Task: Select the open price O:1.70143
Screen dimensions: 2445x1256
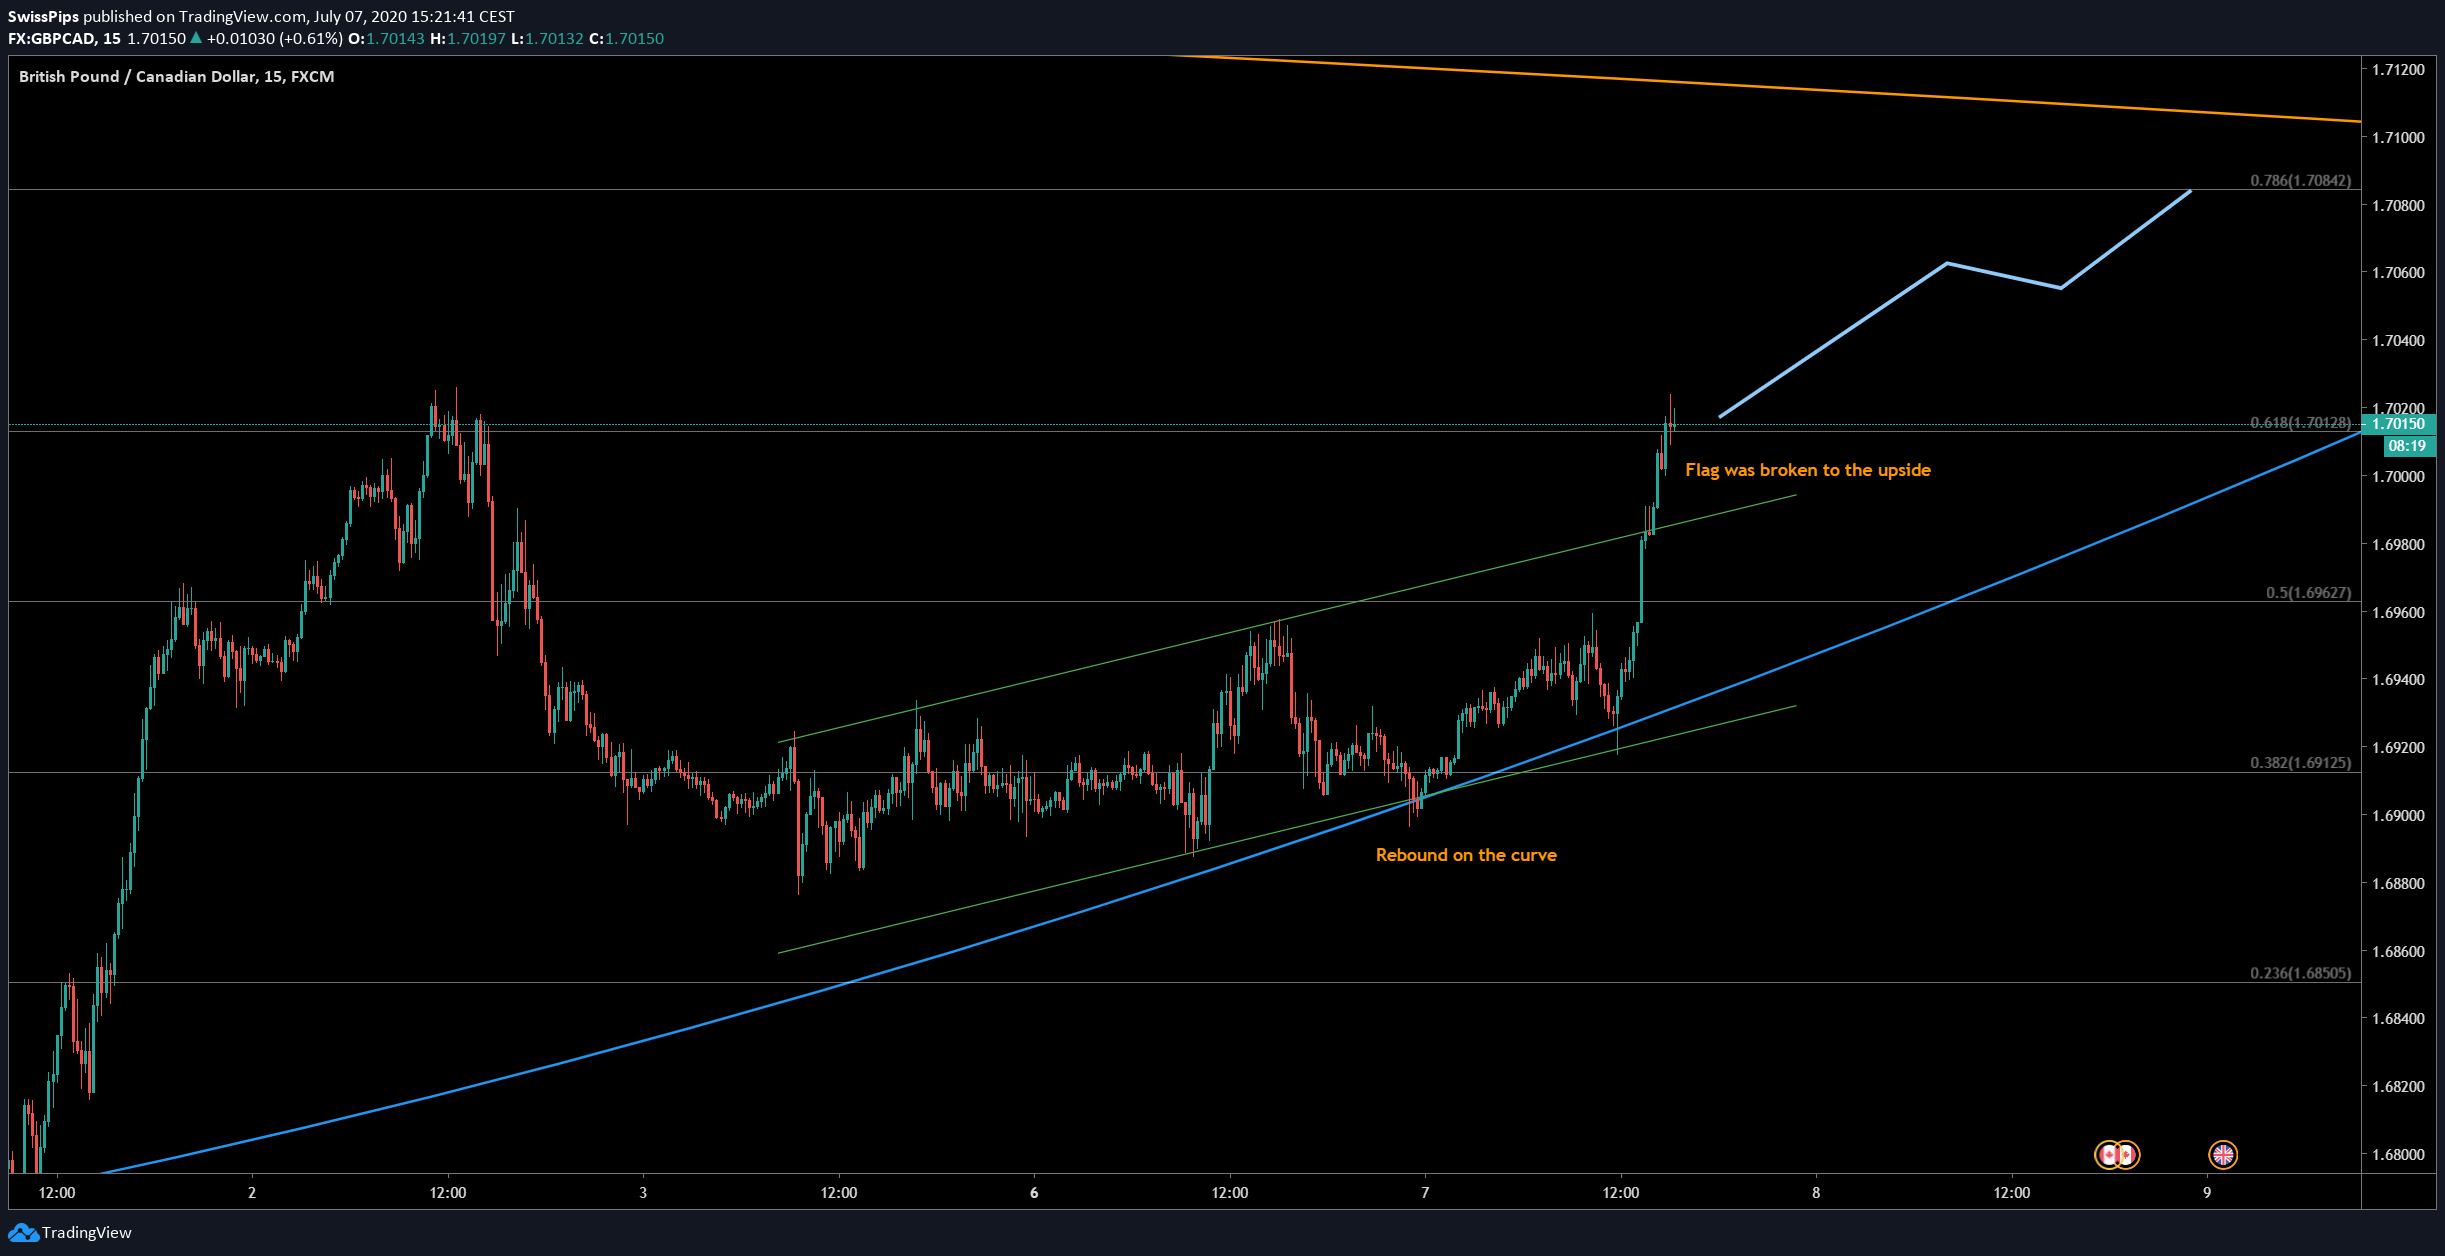Action: (386, 38)
